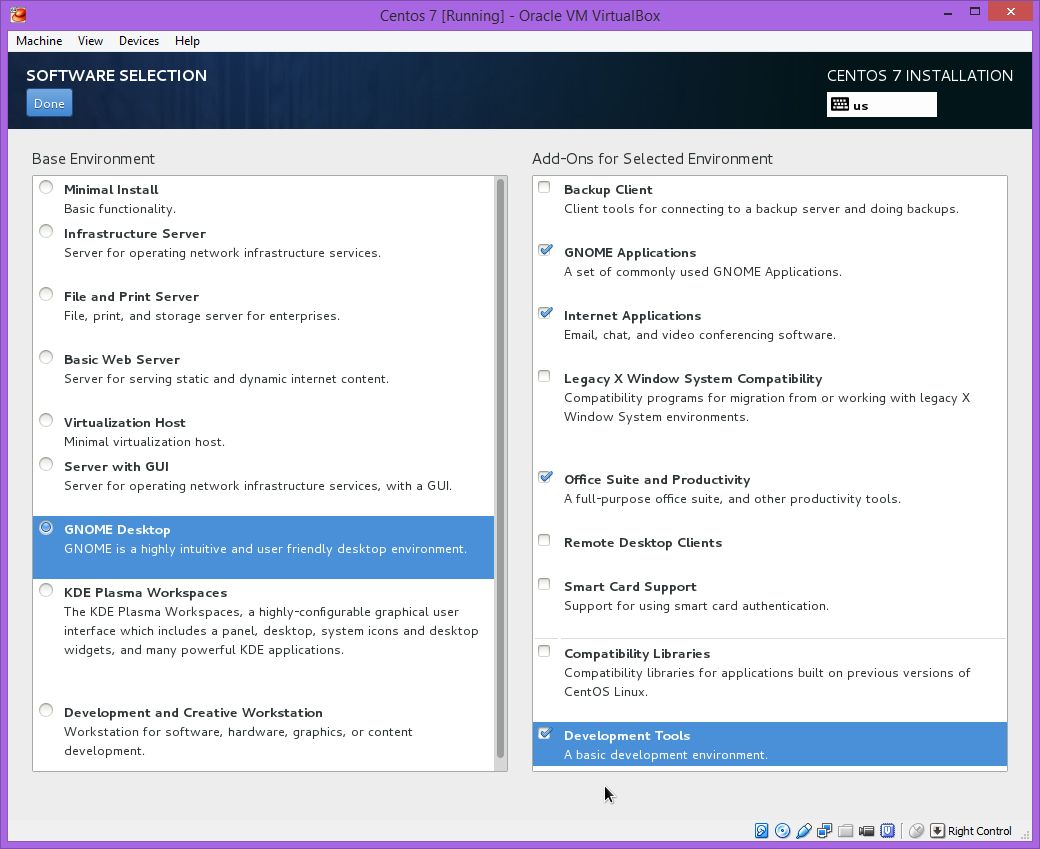Image resolution: width=1040 pixels, height=849 pixels.
Task: Click 'A basic development environment.' description
Action: (666, 755)
